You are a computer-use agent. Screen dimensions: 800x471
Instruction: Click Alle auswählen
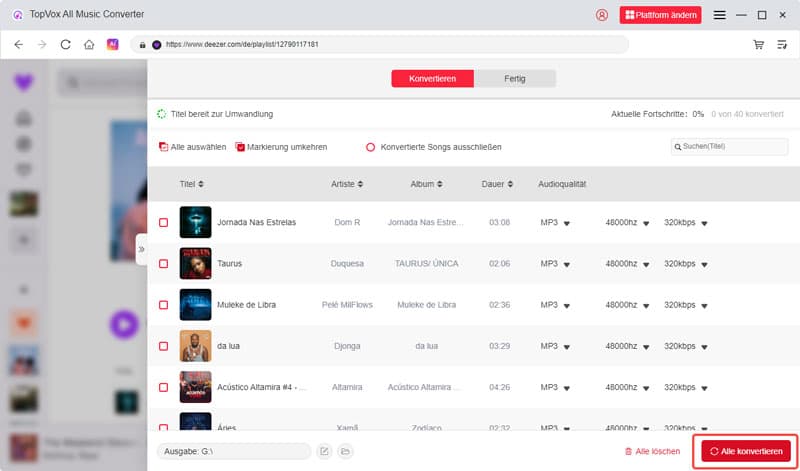(x=192, y=147)
